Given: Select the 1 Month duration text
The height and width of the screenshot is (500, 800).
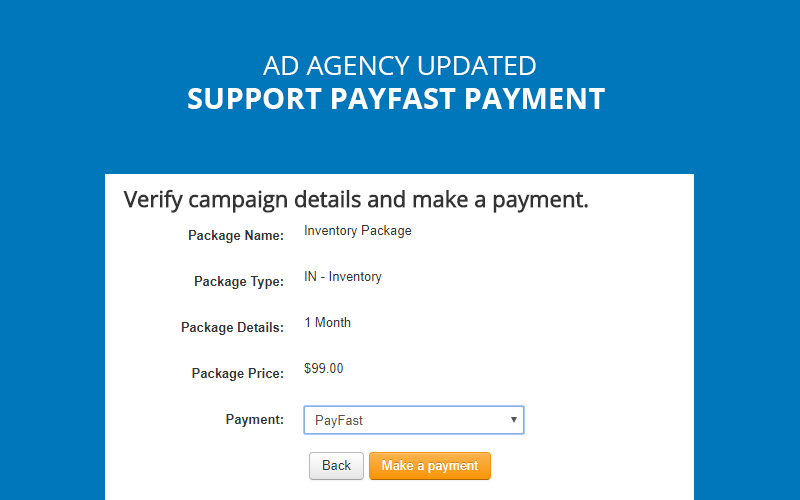Looking at the screenshot, I should coord(327,323).
